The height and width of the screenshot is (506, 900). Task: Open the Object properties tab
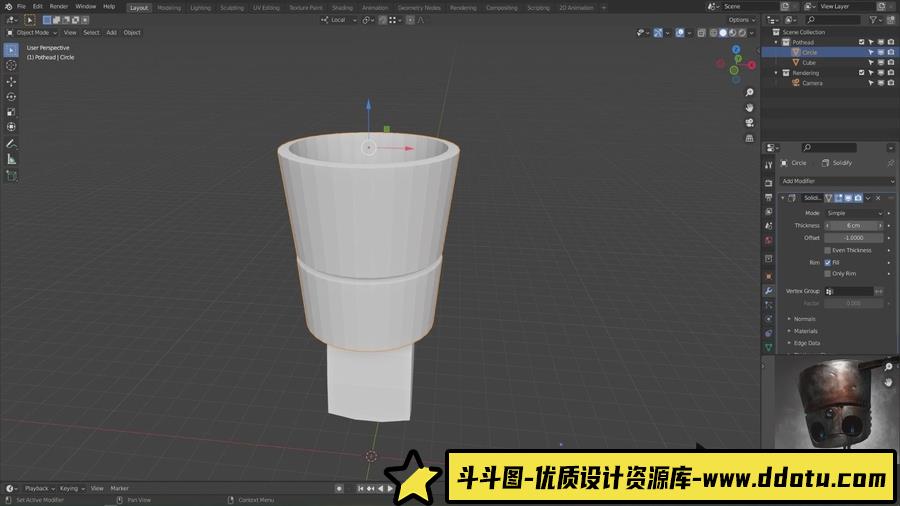click(769, 277)
